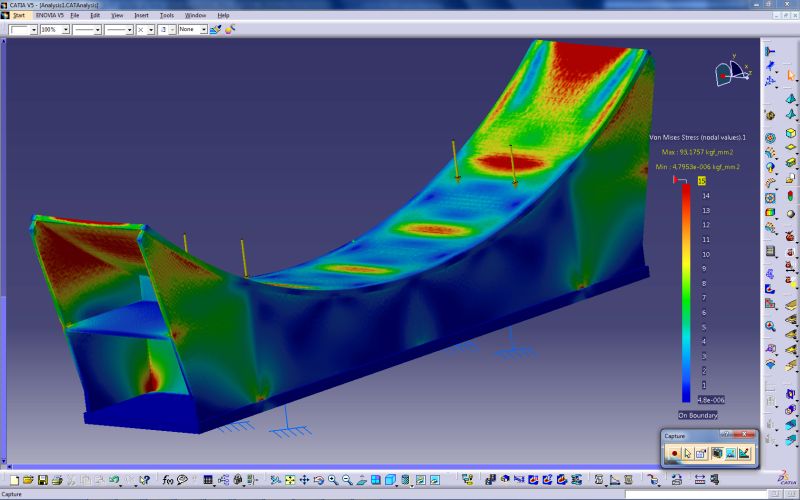800x500 pixels.
Task: Click the New file icon in bottom toolbar
Action: 15,481
